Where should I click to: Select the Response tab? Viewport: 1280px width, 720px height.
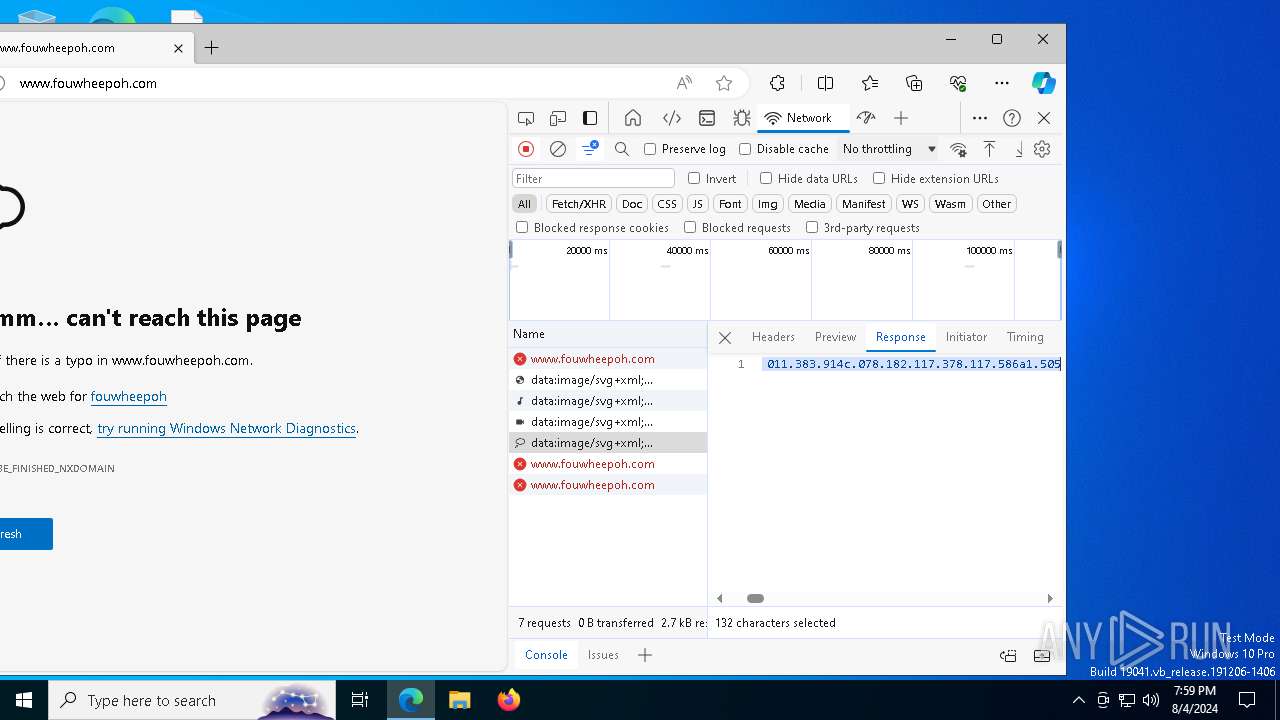point(900,337)
